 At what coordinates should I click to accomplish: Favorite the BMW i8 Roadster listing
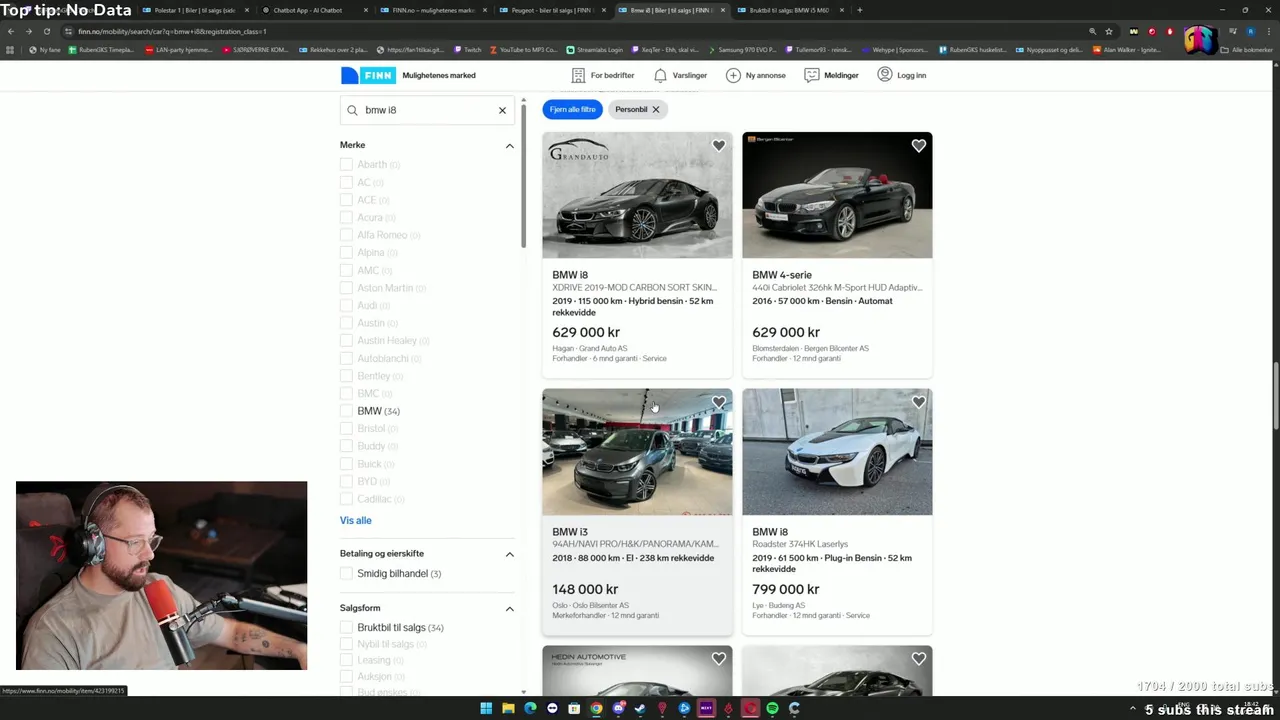[x=918, y=403]
